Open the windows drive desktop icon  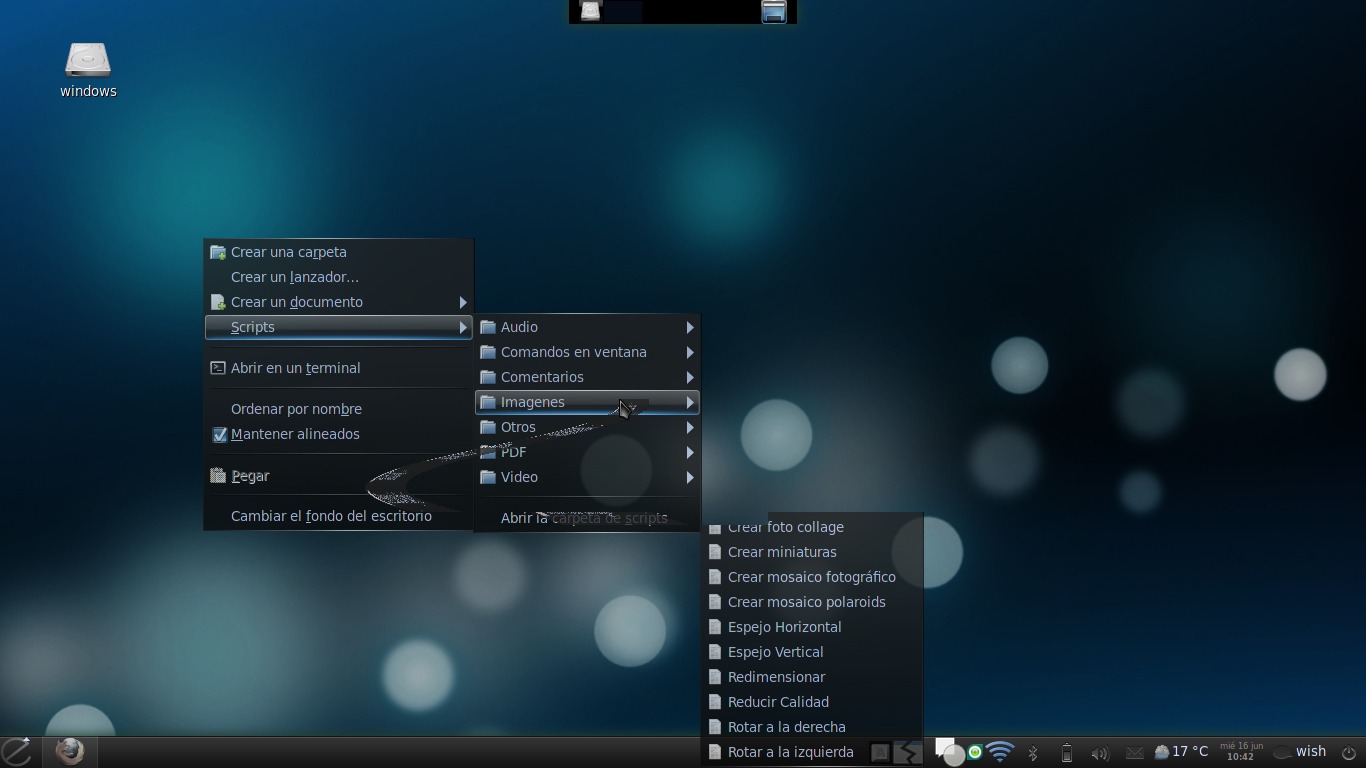click(x=88, y=70)
